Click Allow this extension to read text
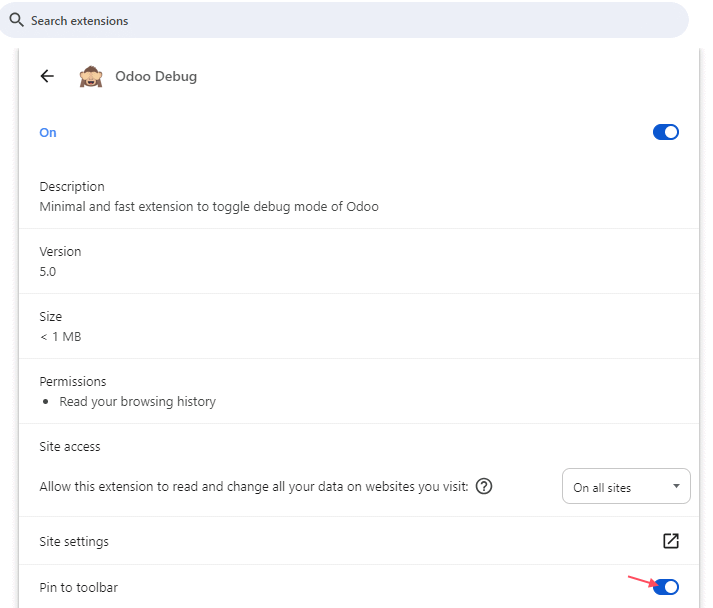 [254, 487]
